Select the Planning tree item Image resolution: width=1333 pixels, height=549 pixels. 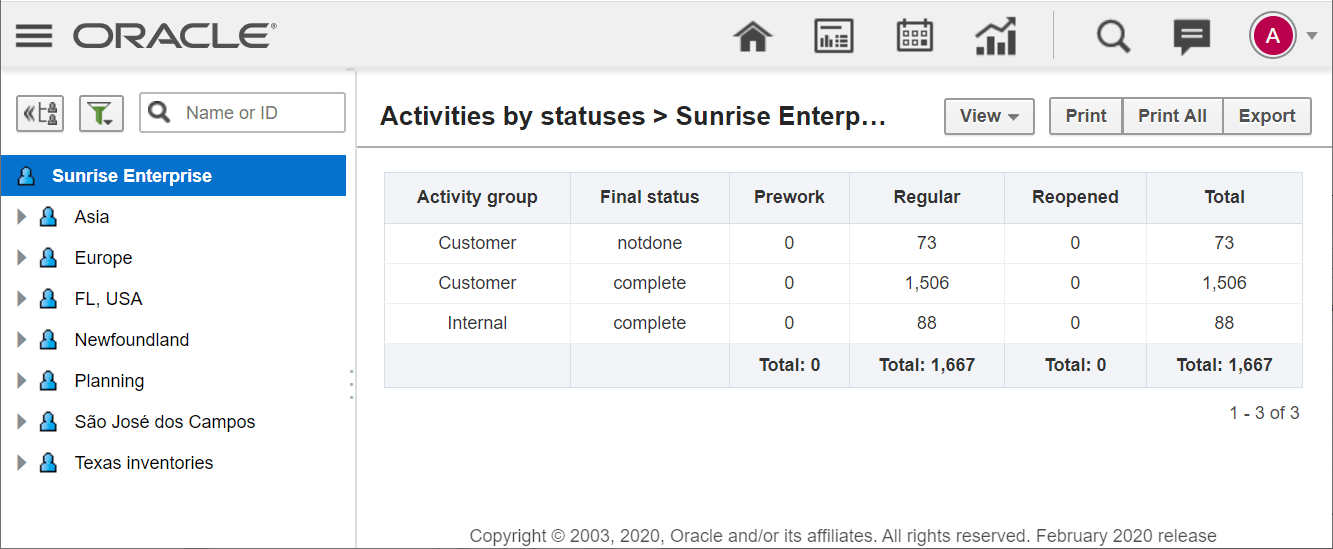[x=109, y=381]
